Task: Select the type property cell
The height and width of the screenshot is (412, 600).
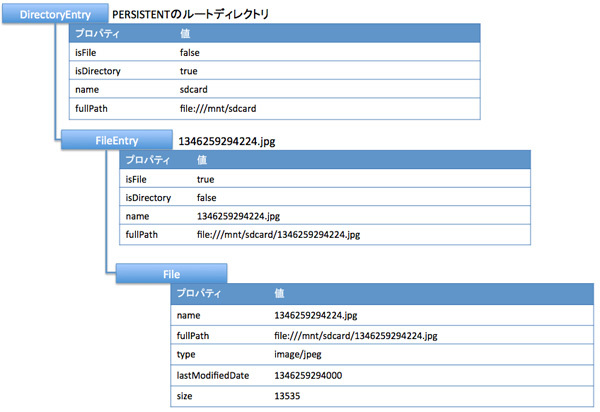Action: pos(186,355)
